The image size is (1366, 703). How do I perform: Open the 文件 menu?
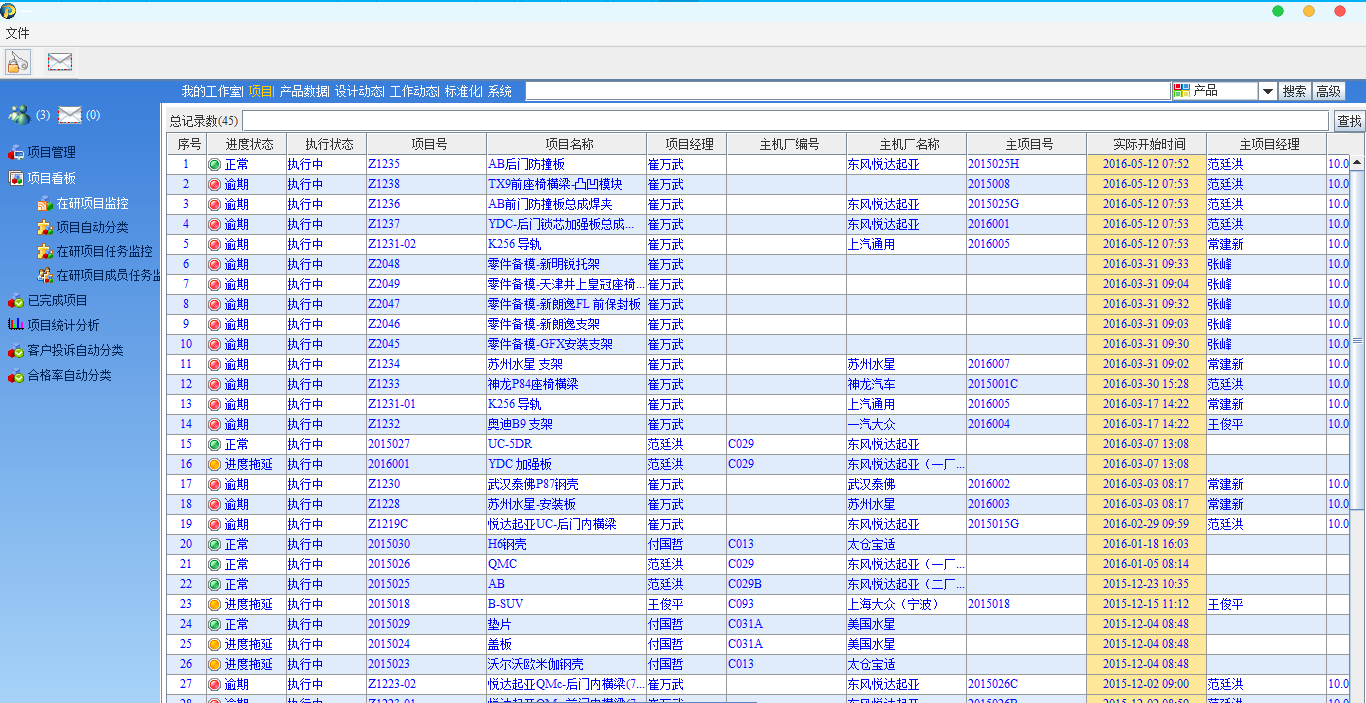tap(17, 33)
